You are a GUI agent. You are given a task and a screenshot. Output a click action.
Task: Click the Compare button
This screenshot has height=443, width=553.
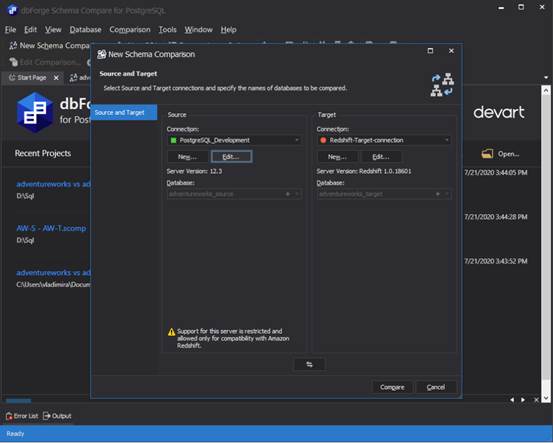[392, 387]
